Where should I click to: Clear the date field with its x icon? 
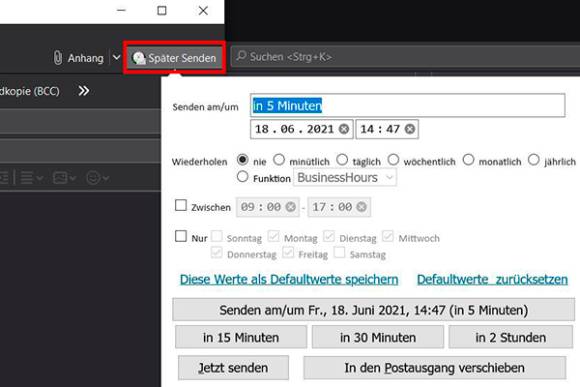(344, 129)
